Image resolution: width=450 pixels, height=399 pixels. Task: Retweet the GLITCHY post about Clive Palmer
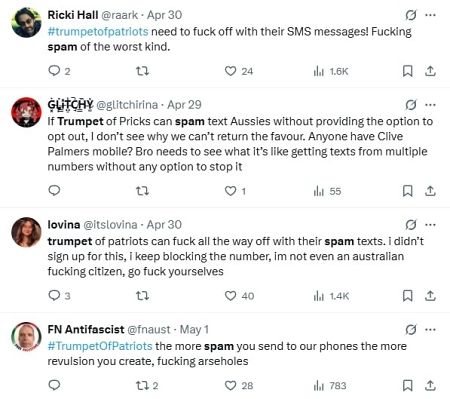tap(142, 191)
